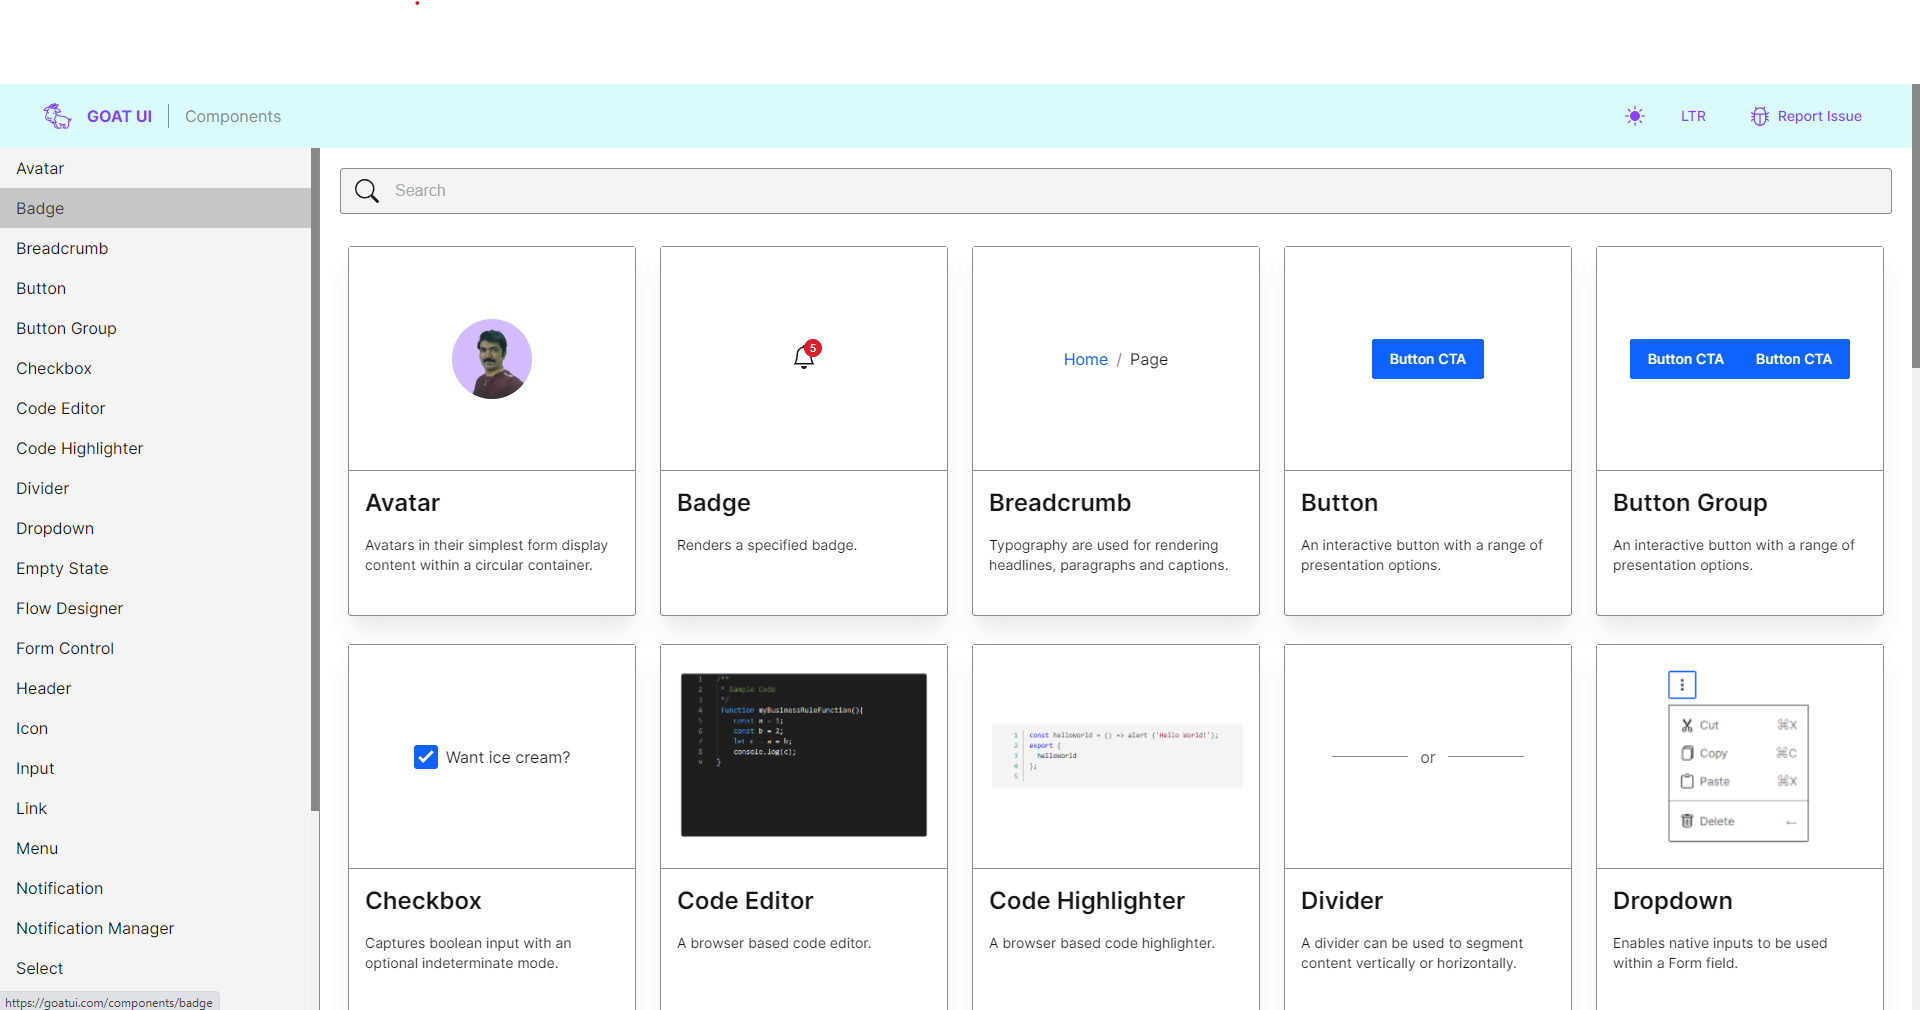Open the Code Editor card title
This screenshot has width=1920, height=1010.
pos(745,901)
